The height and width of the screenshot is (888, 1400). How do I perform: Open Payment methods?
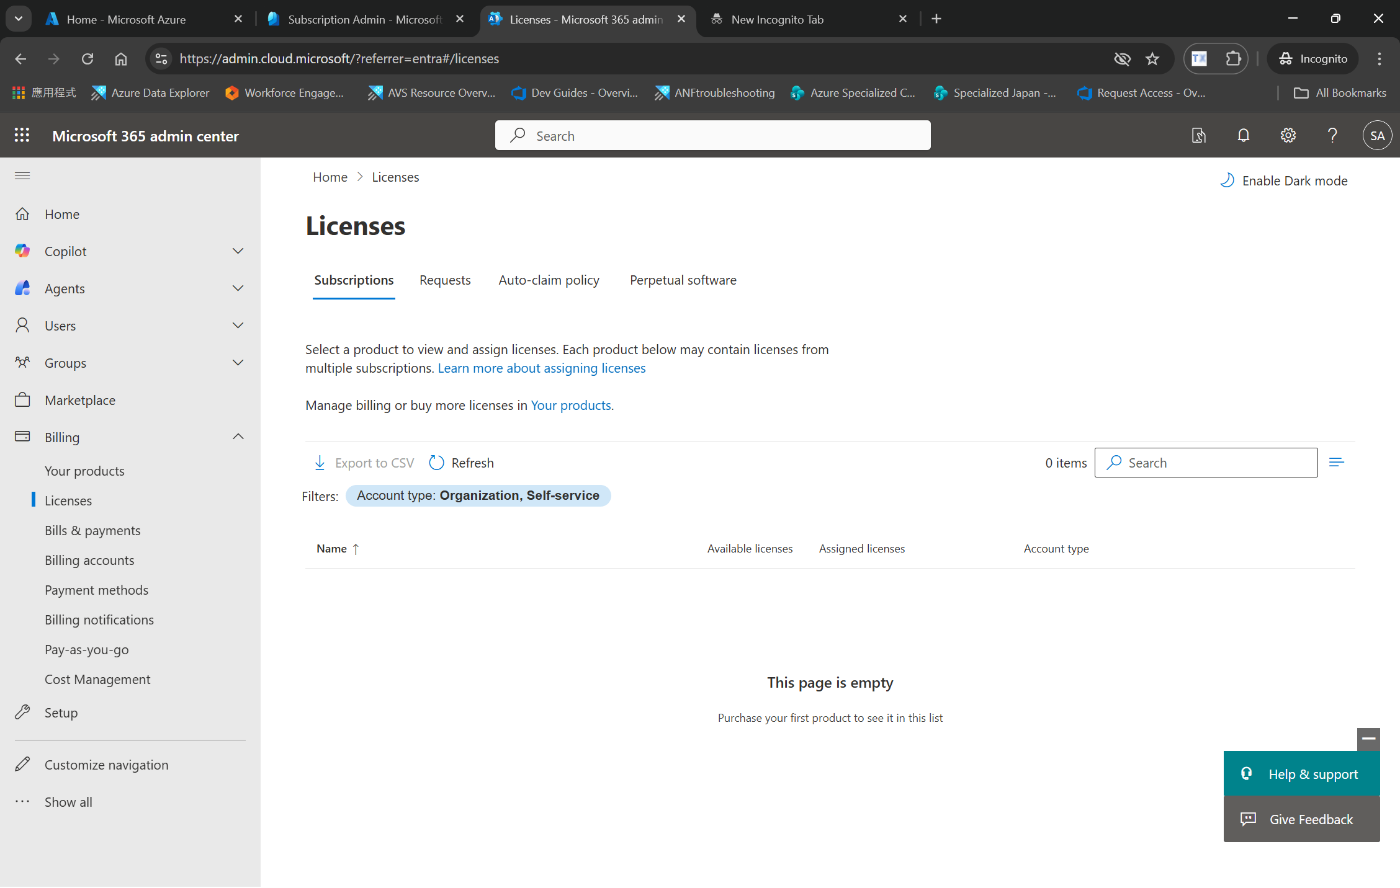pos(96,590)
